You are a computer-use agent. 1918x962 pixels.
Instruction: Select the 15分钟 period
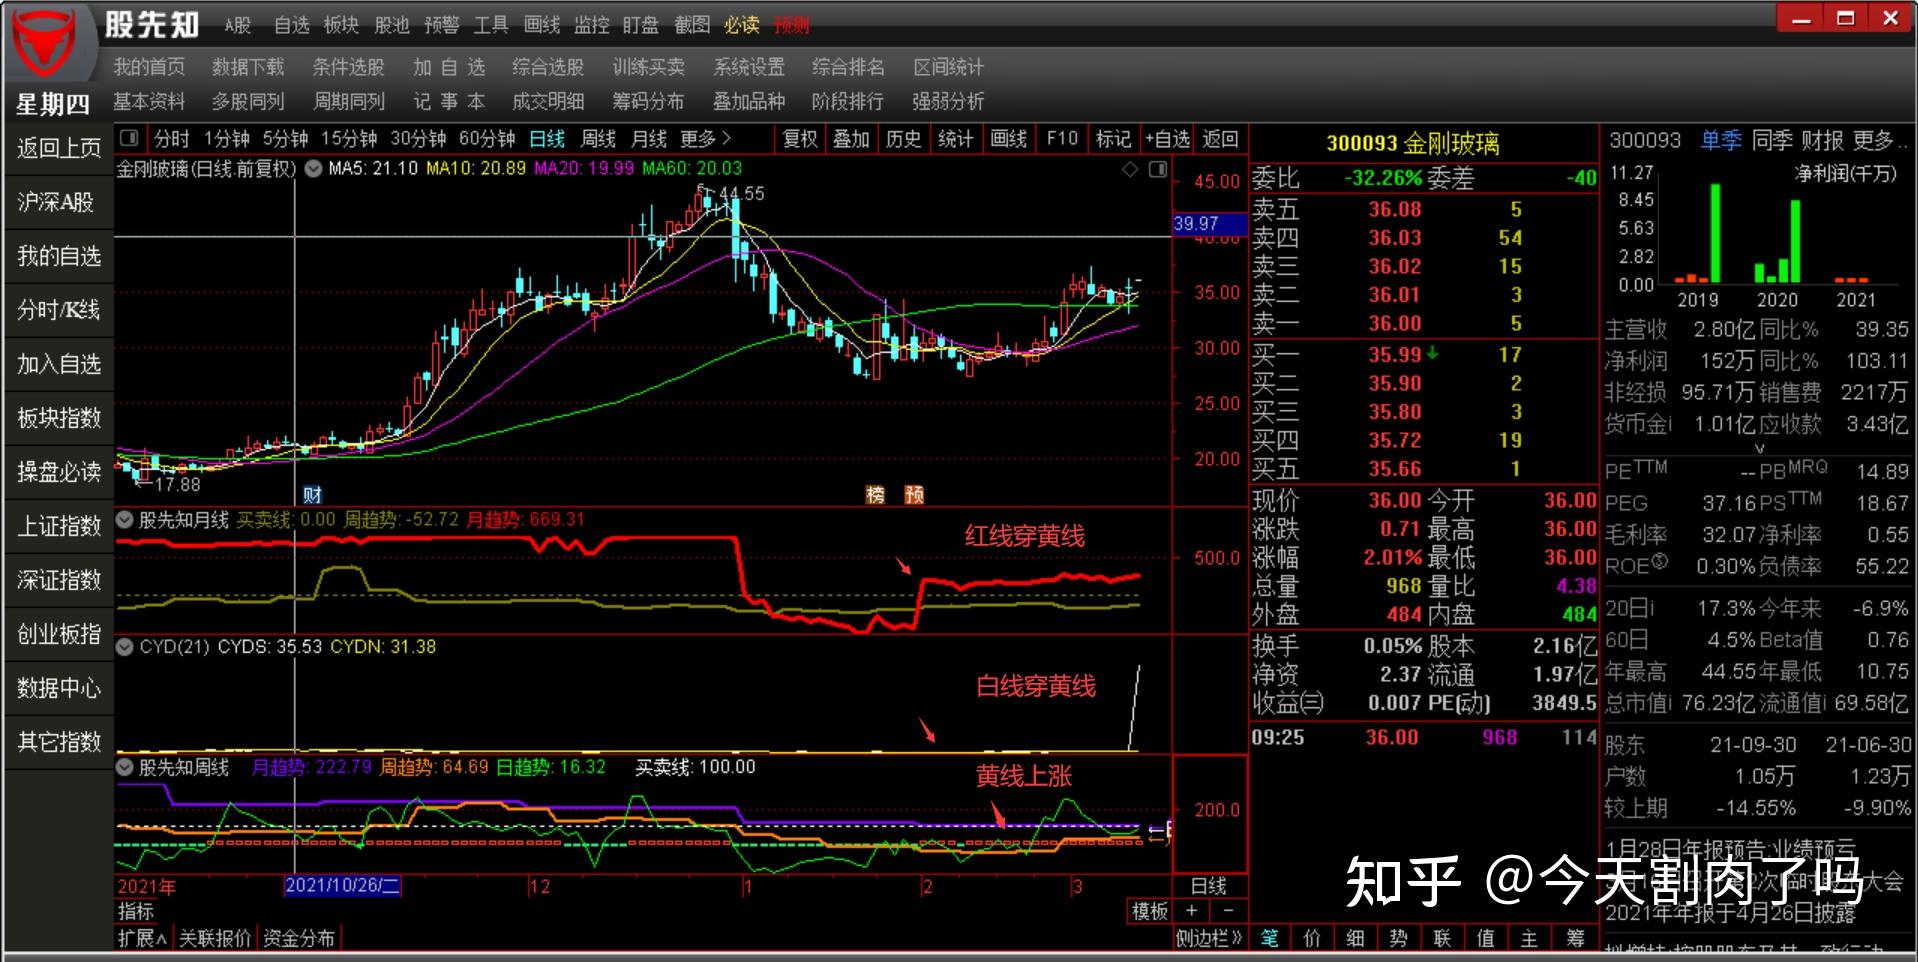[x=349, y=138]
